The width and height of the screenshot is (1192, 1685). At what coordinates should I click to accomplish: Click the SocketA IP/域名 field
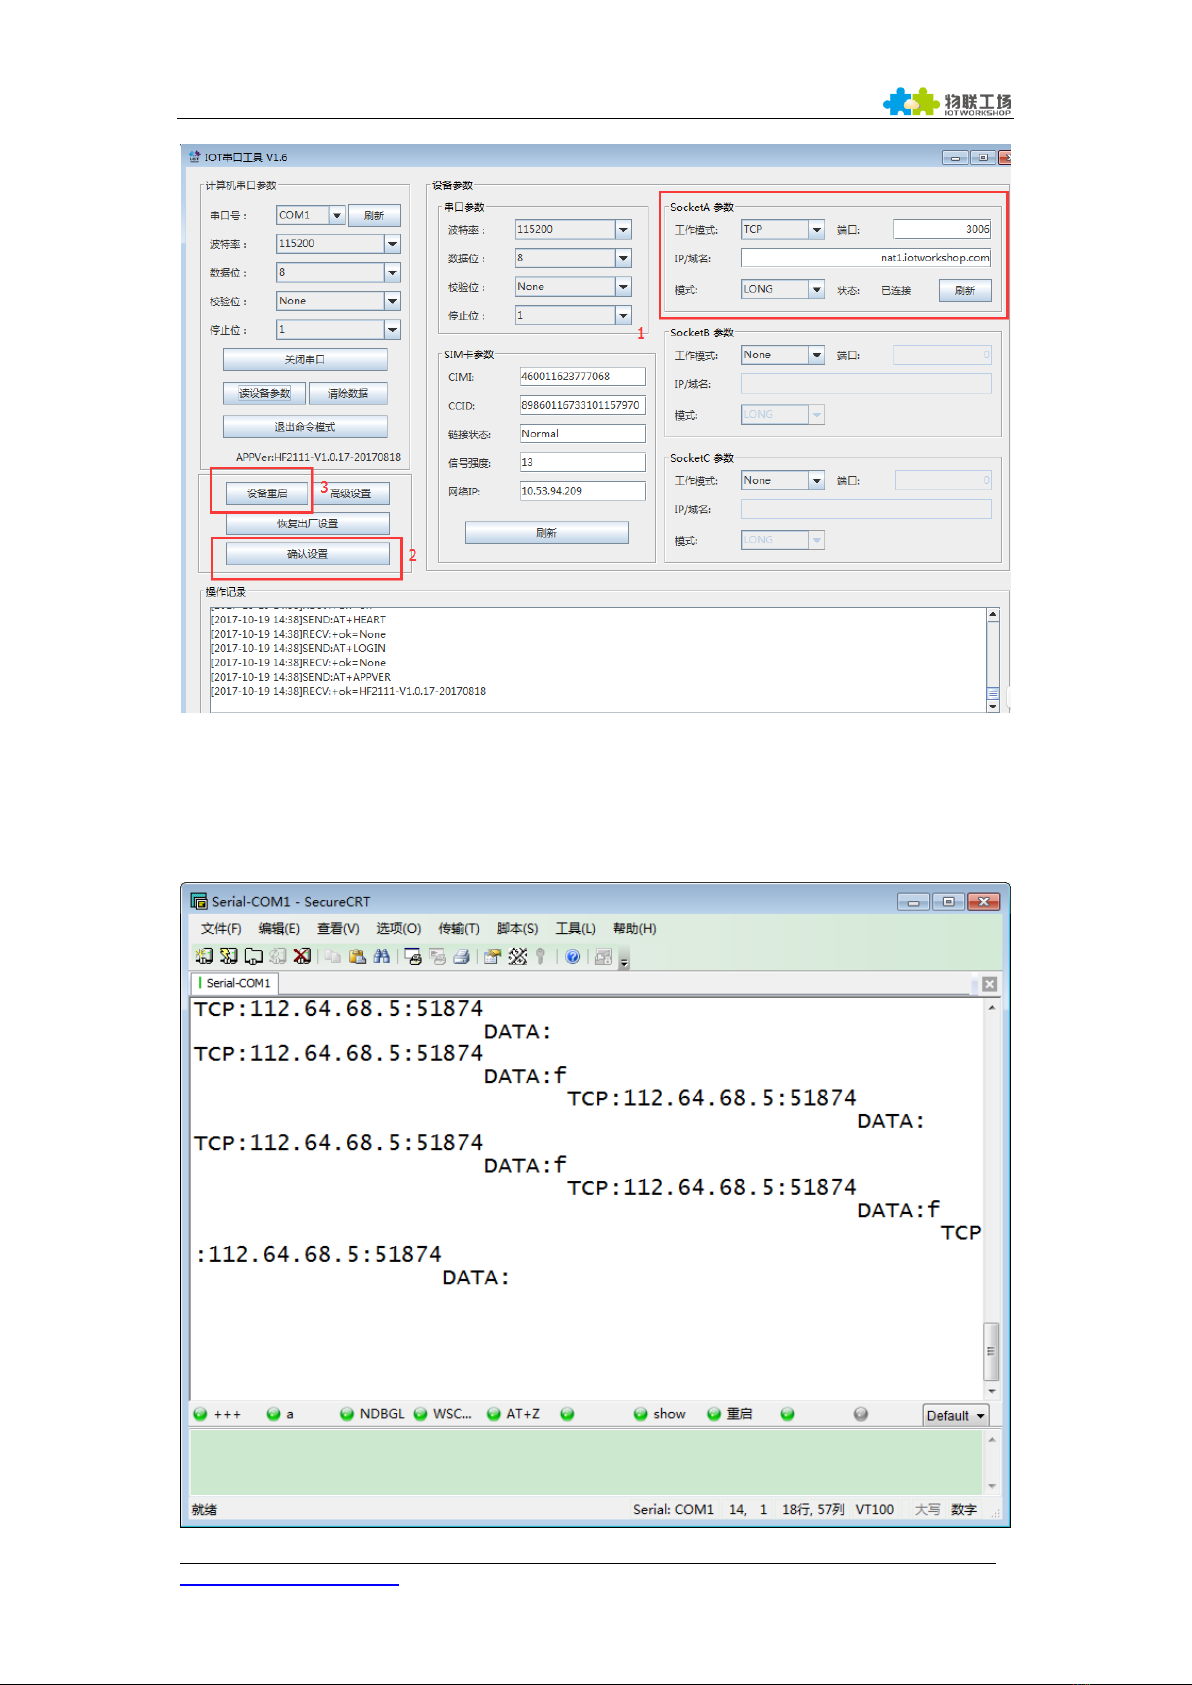tap(866, 258)
